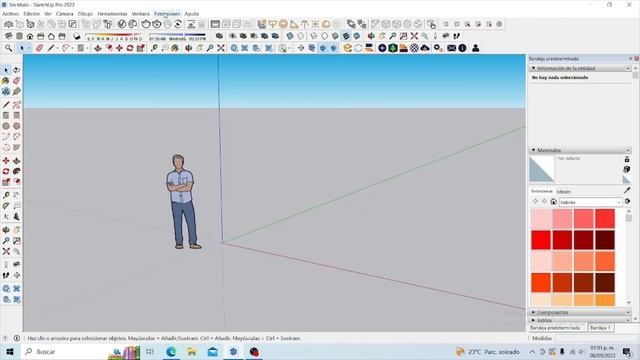This screenshot has height=360, width=640.
Task: Activate the Section Plane tool
Action: coord(16,275)
